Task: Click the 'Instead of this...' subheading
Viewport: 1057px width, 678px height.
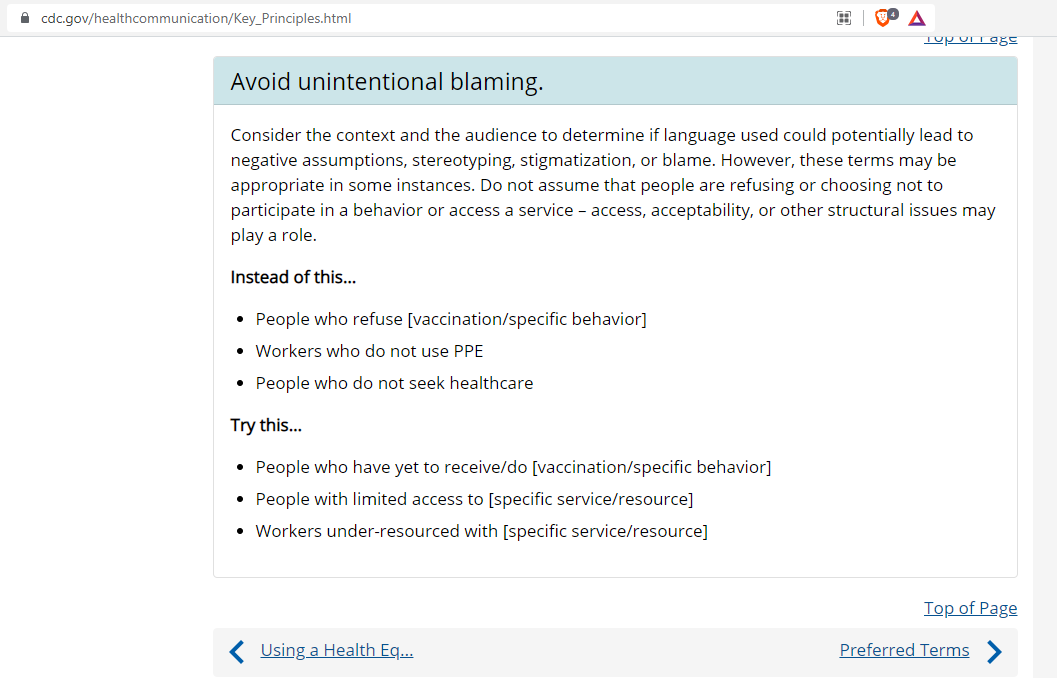Action: [293, 277]
